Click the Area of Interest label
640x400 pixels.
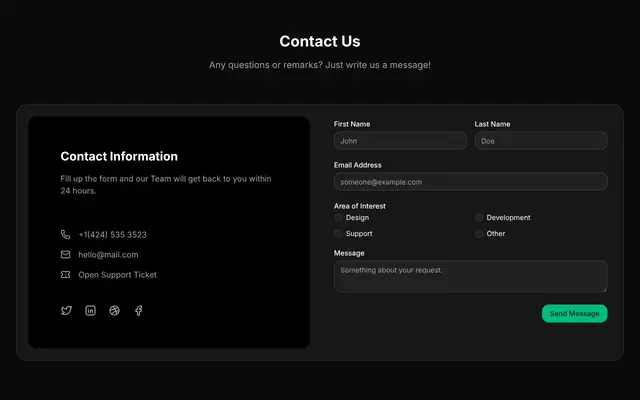(360, 206)
